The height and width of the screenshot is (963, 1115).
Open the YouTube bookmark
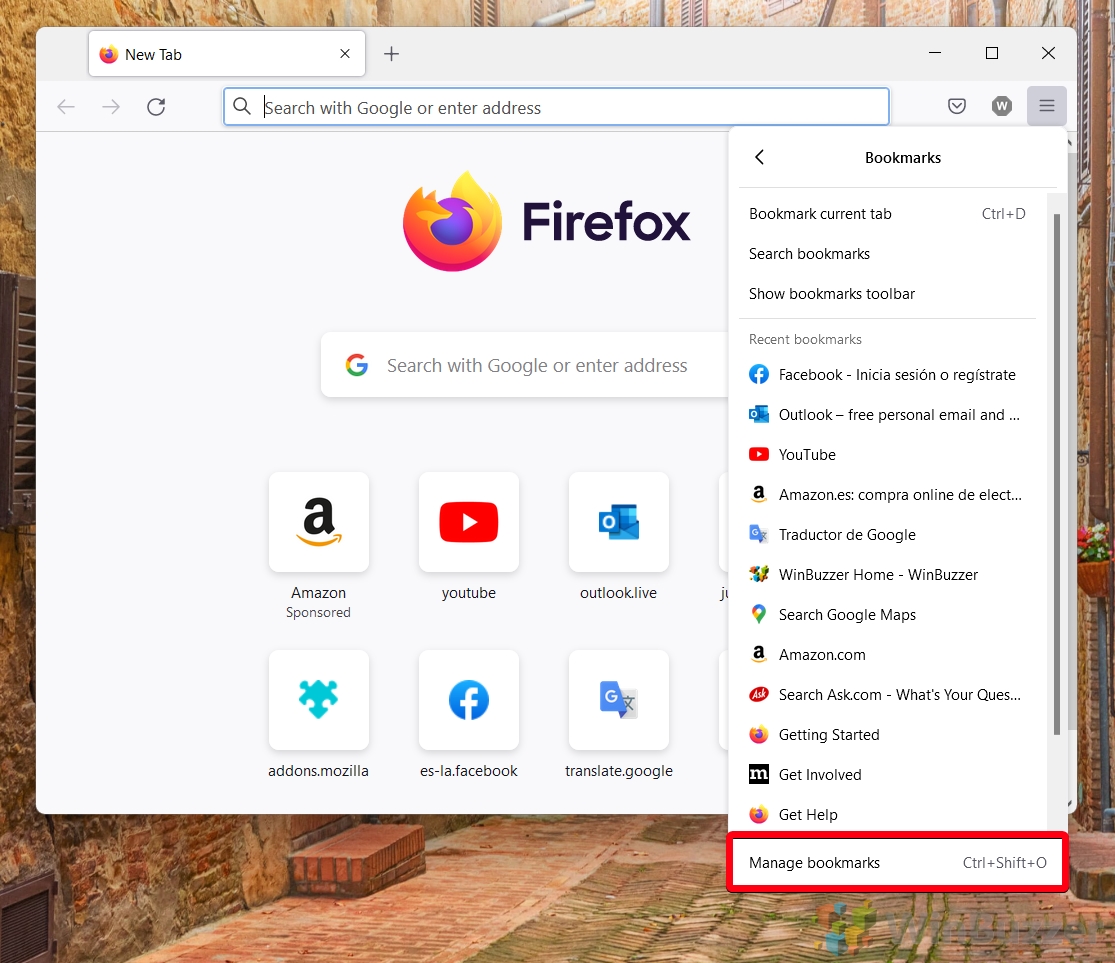point(887,454)
